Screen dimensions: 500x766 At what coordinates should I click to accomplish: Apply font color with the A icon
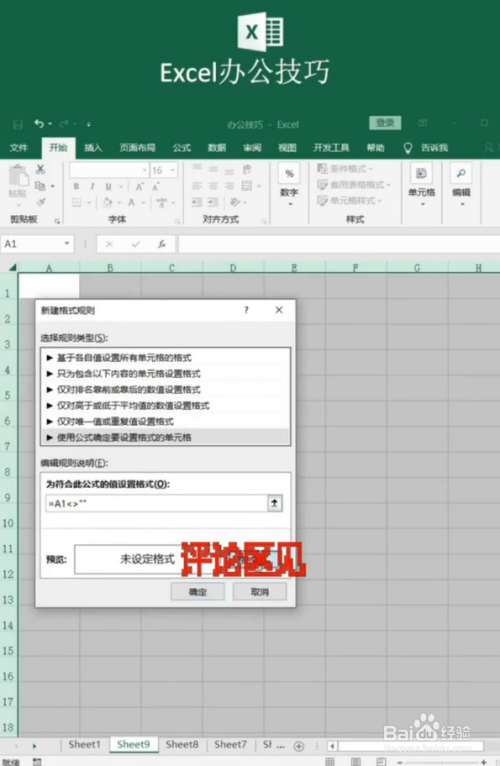pyautogui.click(x=131, y=202)
